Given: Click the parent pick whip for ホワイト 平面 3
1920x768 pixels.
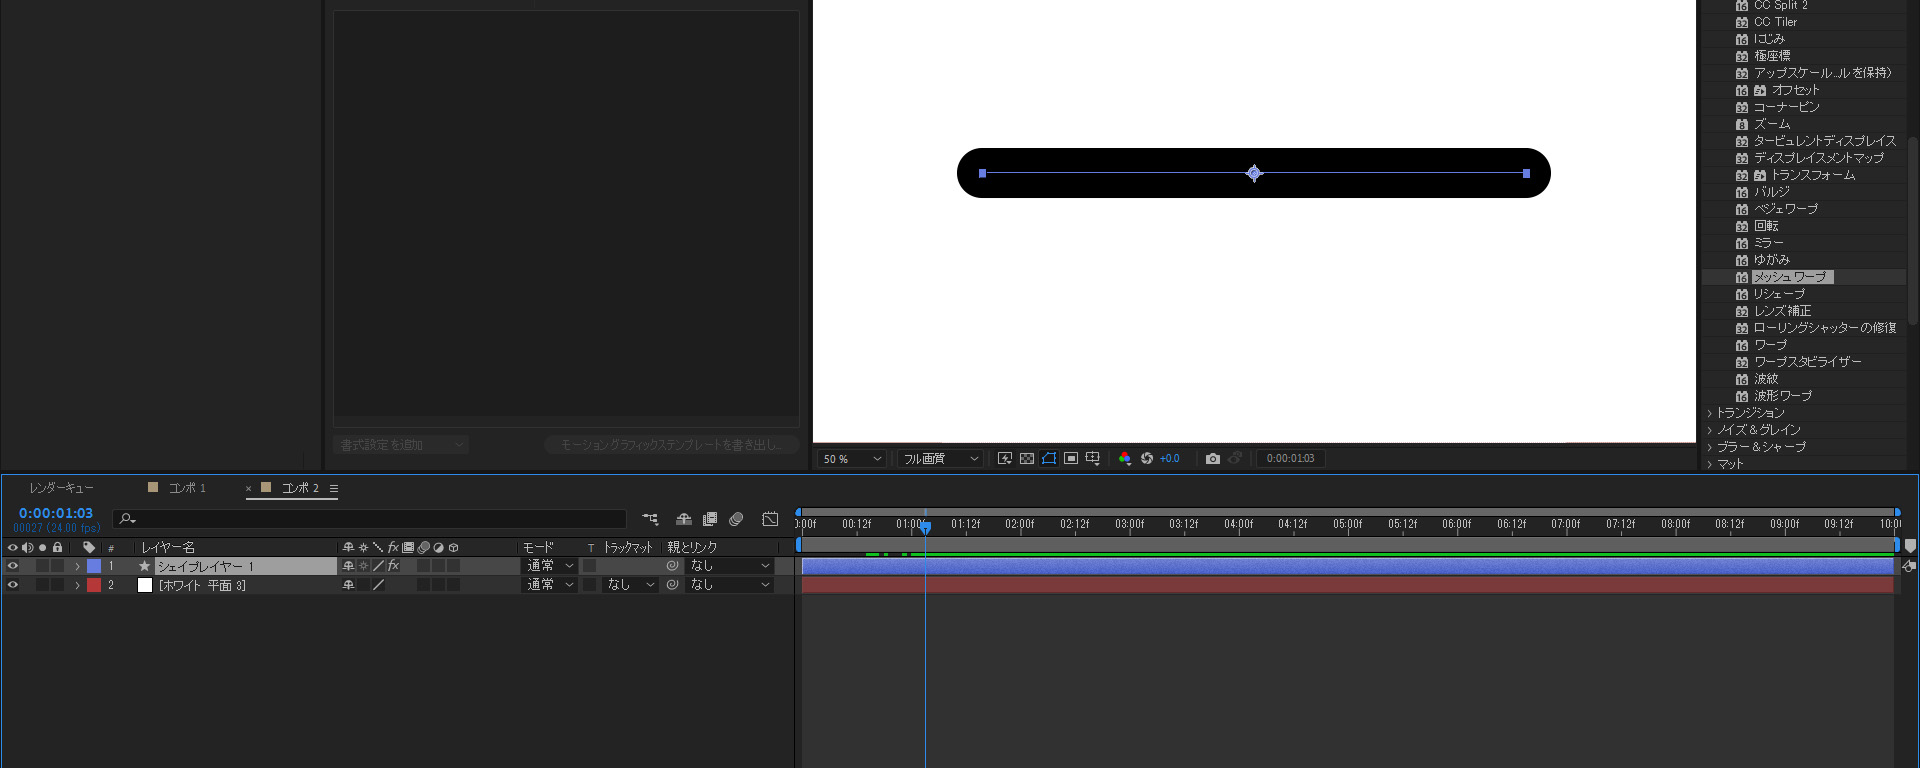Looking at the screenshot, I should coord(673,585).
